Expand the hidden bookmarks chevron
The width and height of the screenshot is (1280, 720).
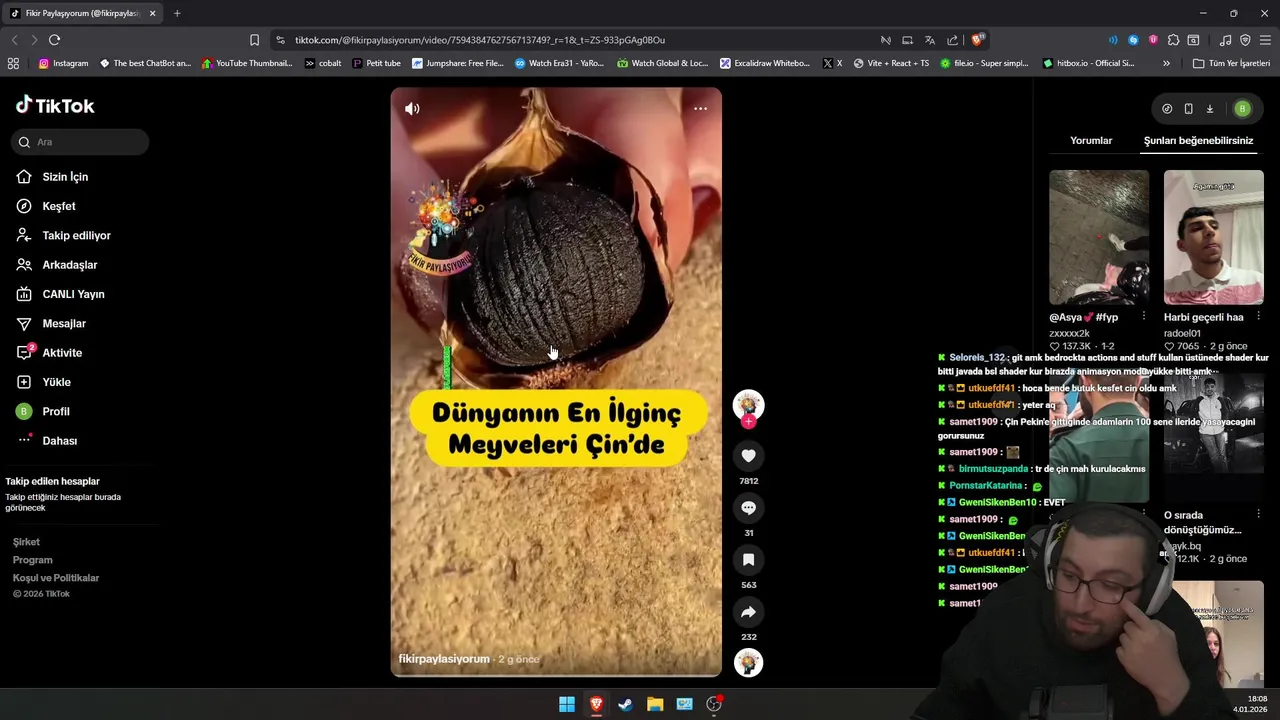[x=1166, y=63]
